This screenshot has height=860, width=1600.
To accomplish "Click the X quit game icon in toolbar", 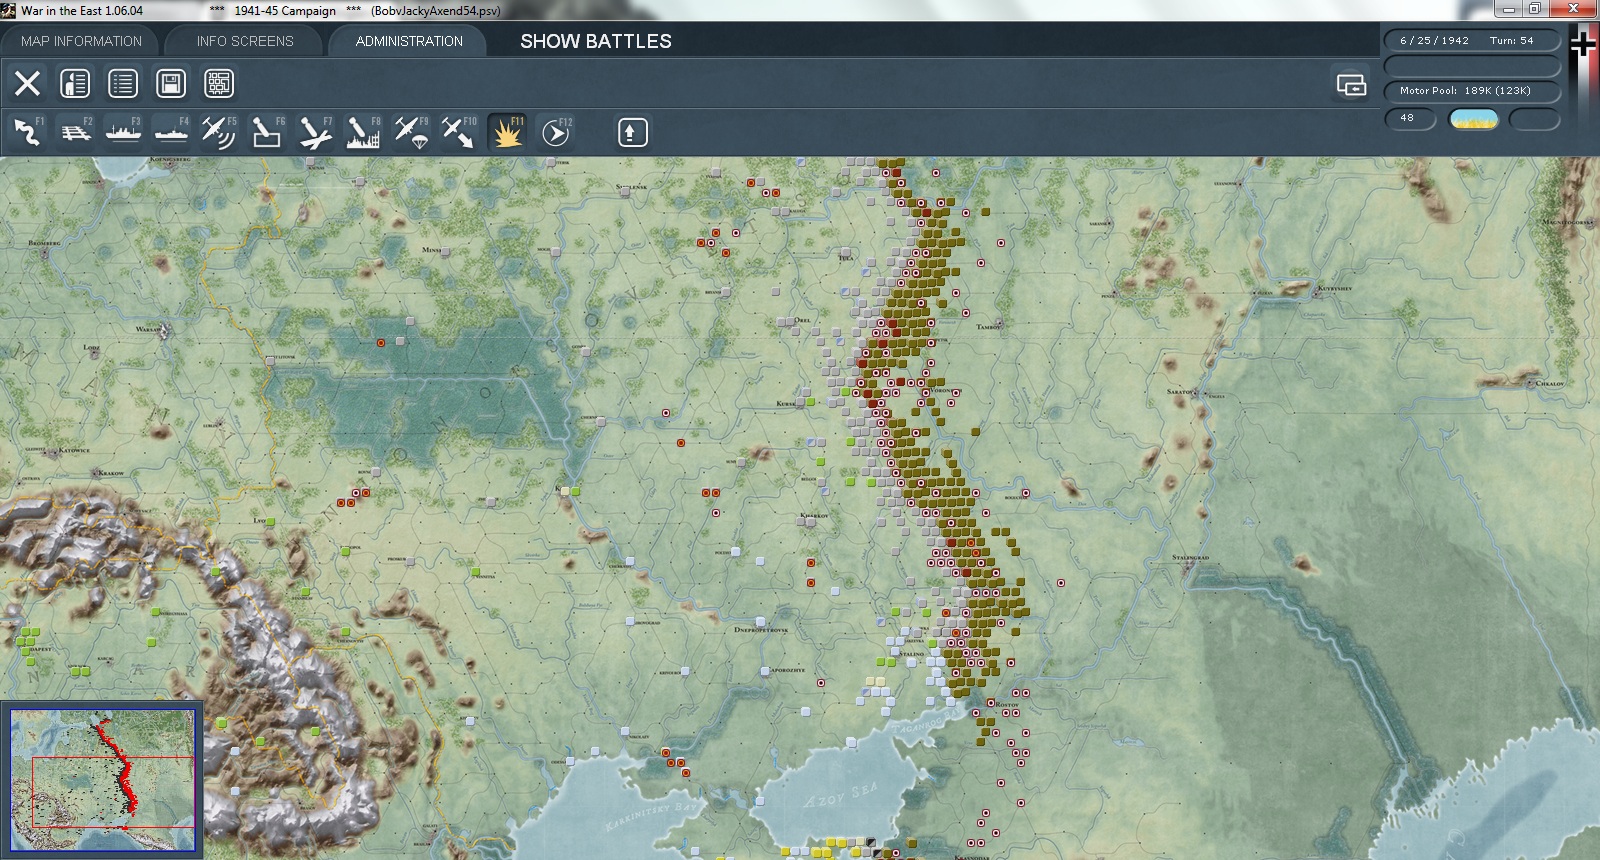I will click(27, 83).
